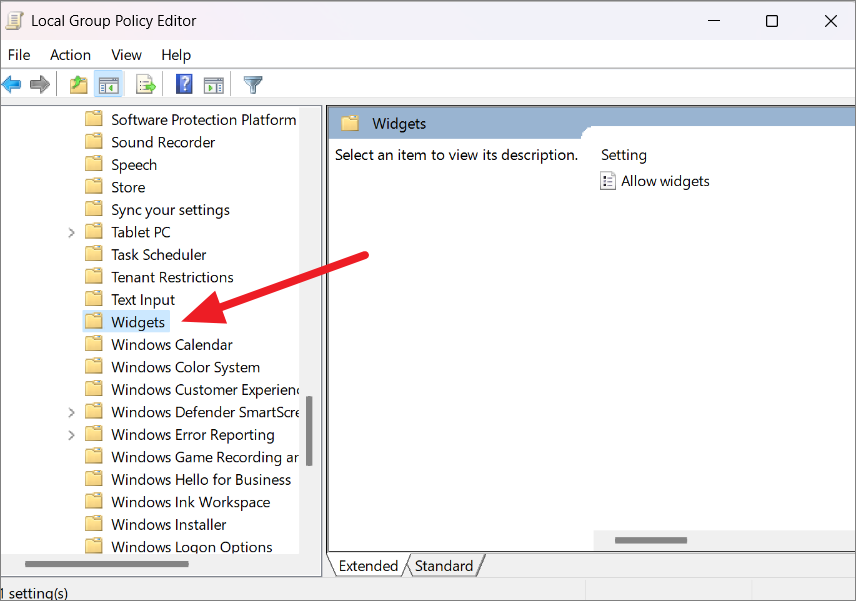
Task: Select Text Input in the tree
Action: (142, 300)
